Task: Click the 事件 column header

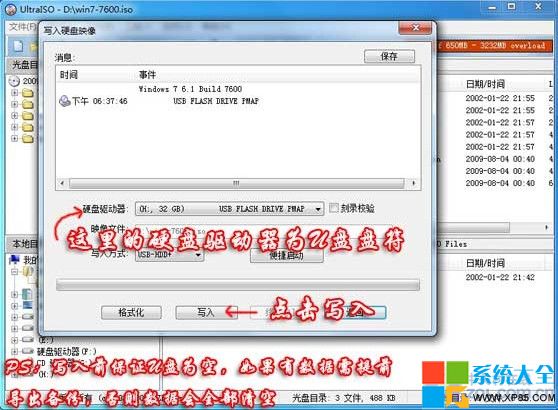Action: (147, 75)
